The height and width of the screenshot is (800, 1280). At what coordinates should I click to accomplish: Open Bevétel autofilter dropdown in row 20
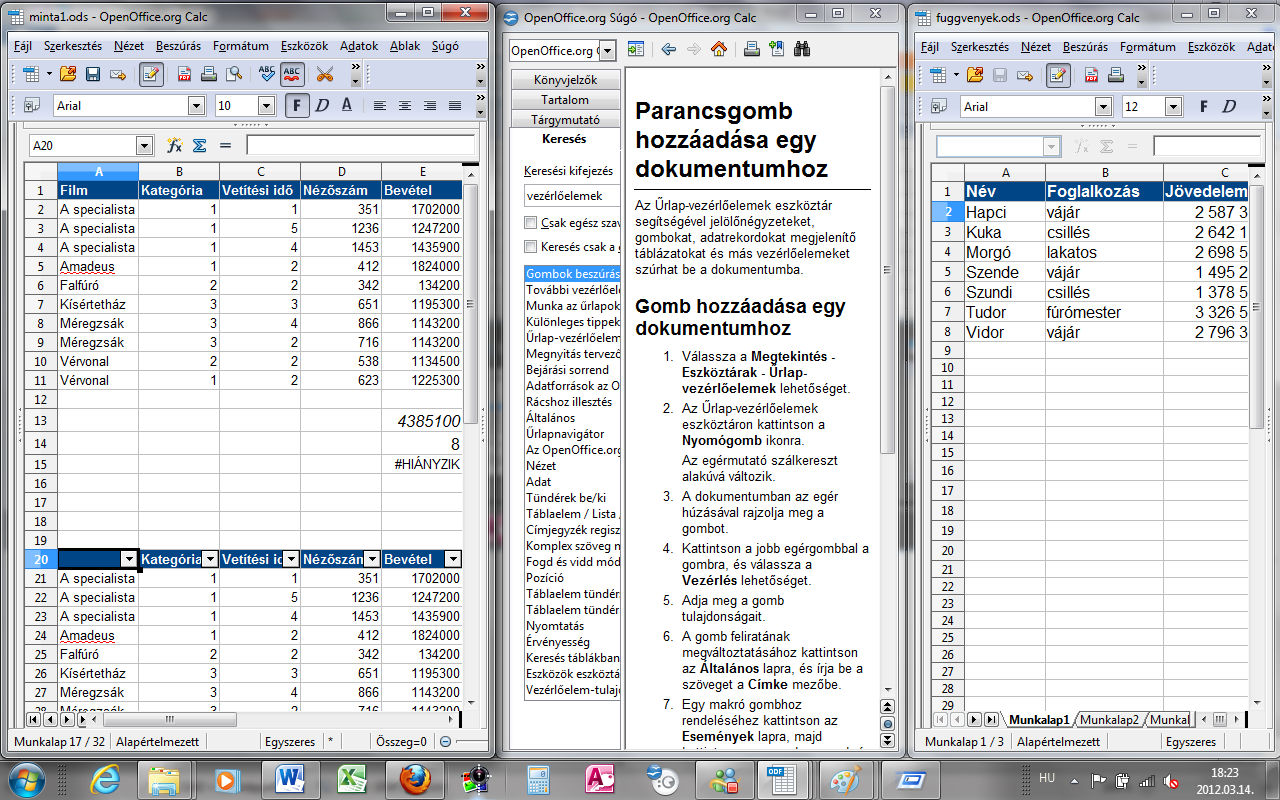[453, 560]
